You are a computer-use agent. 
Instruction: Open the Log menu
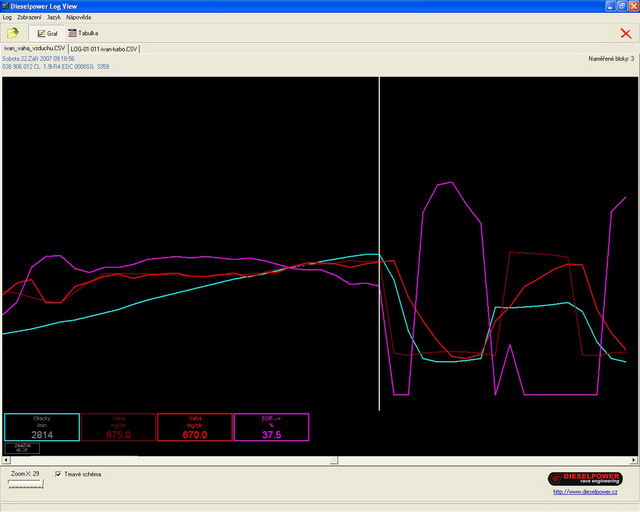click(7, 18)
